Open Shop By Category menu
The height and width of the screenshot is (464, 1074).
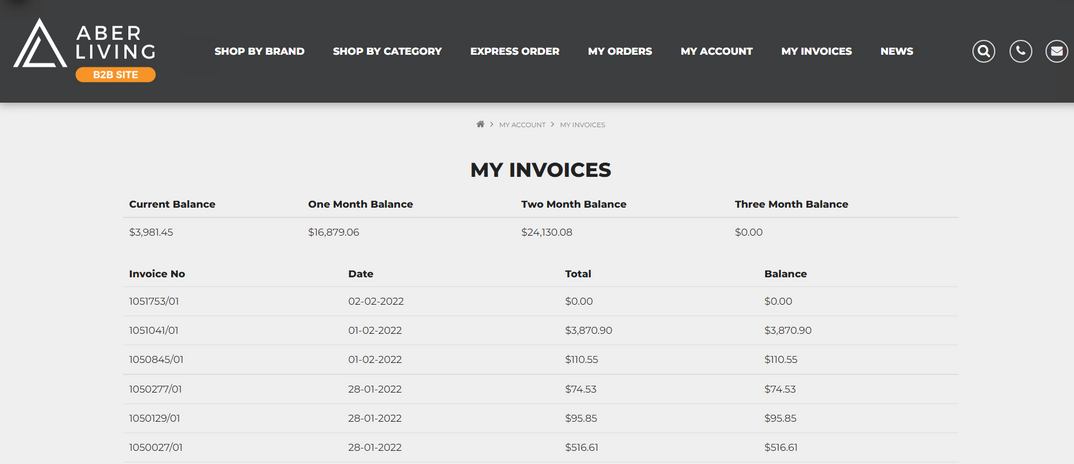(x=387, y=51)
